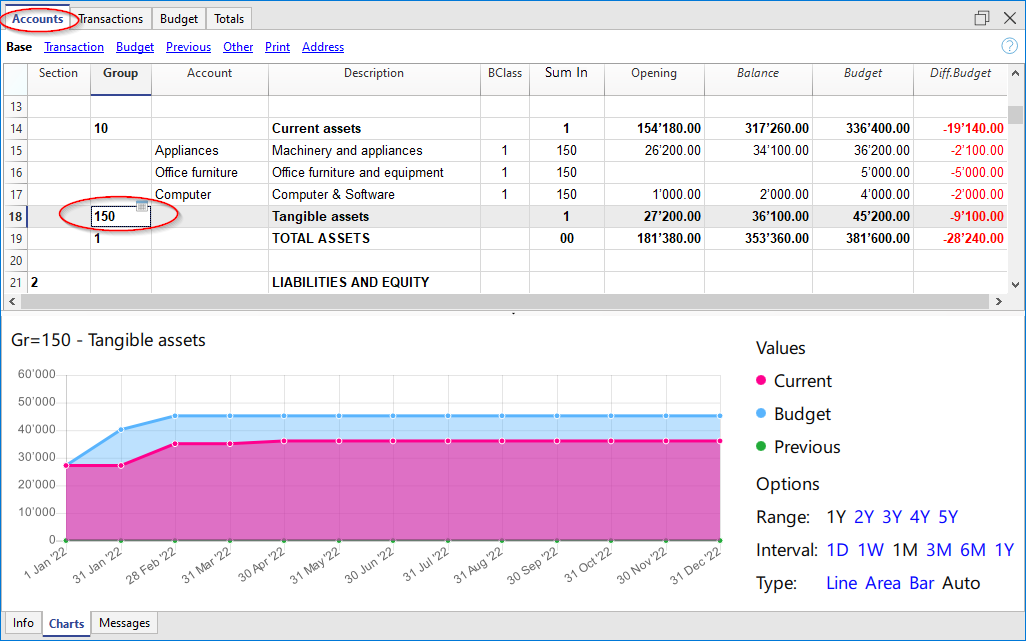Set chart range to 3Y
Viewport: 1026px width, 641px height.
point(892,517)
